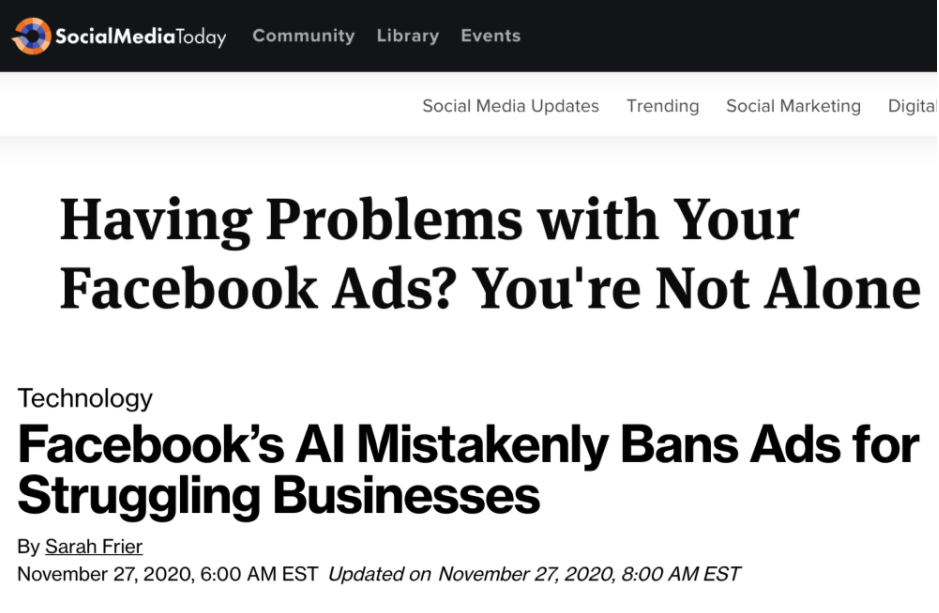Viewport: 939px width, 613px height.
Task: Click blank area left of Social Media Updates
Action: (x=200, y=106)
